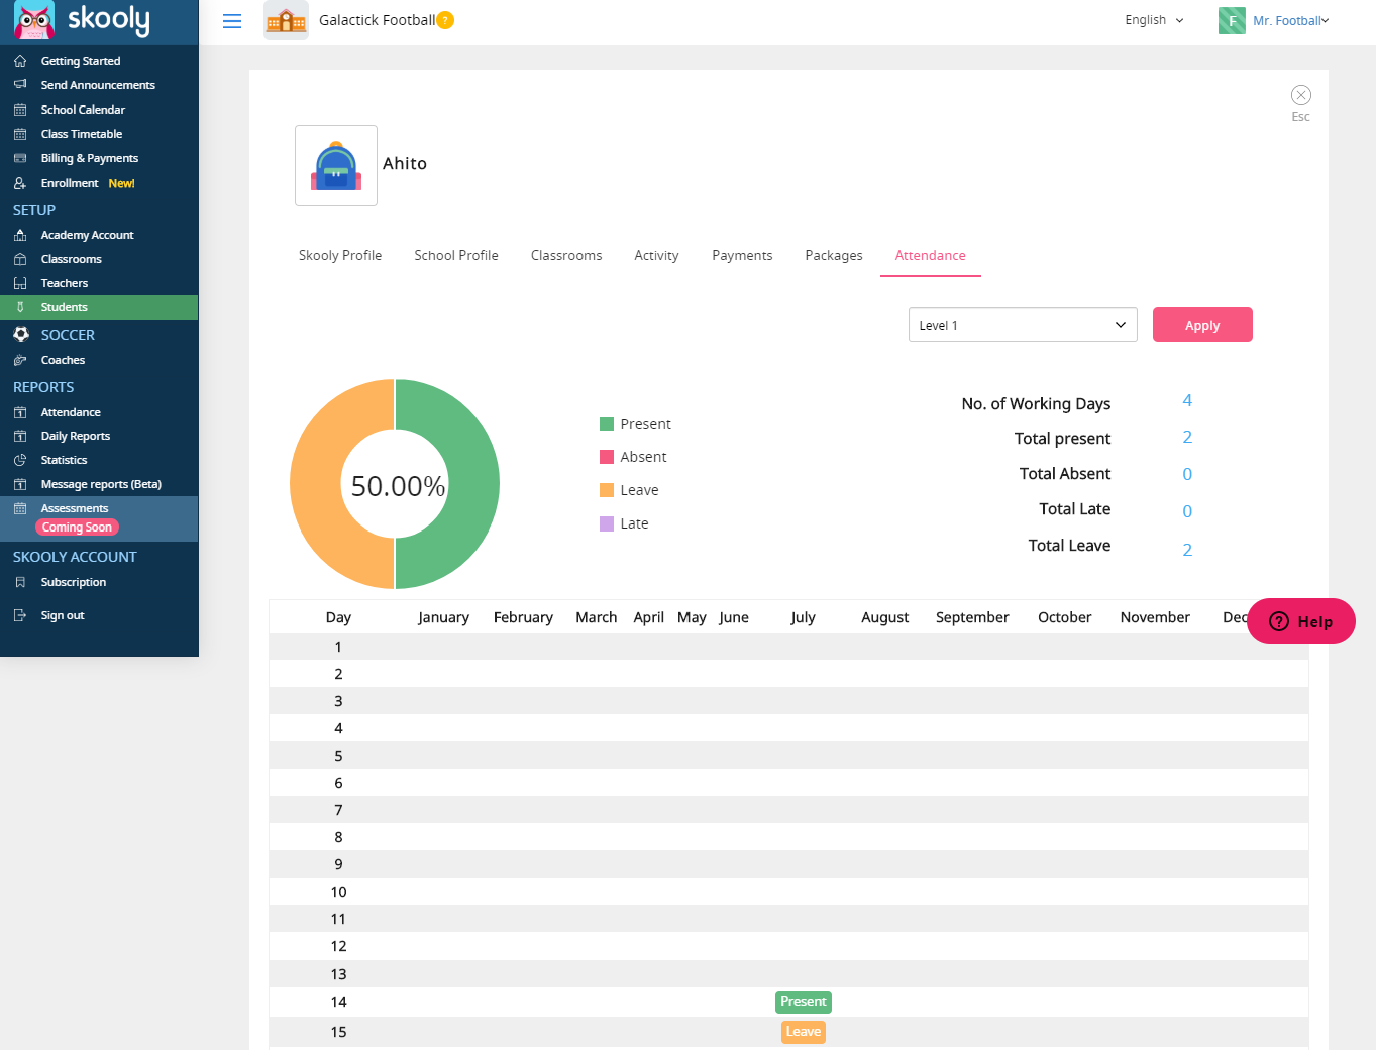Open School Calendar link
Image resolution: width=1376 pixels, height=1050 pixels.
pyautogui.click(x=82, y=110)
